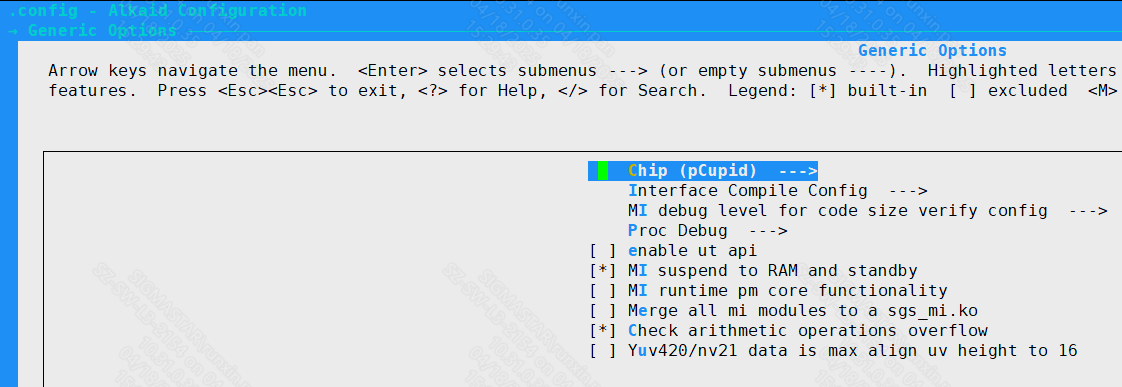
Task: Click the .config - Alkaid Configuration title
Action: click(x=157, y=11)
